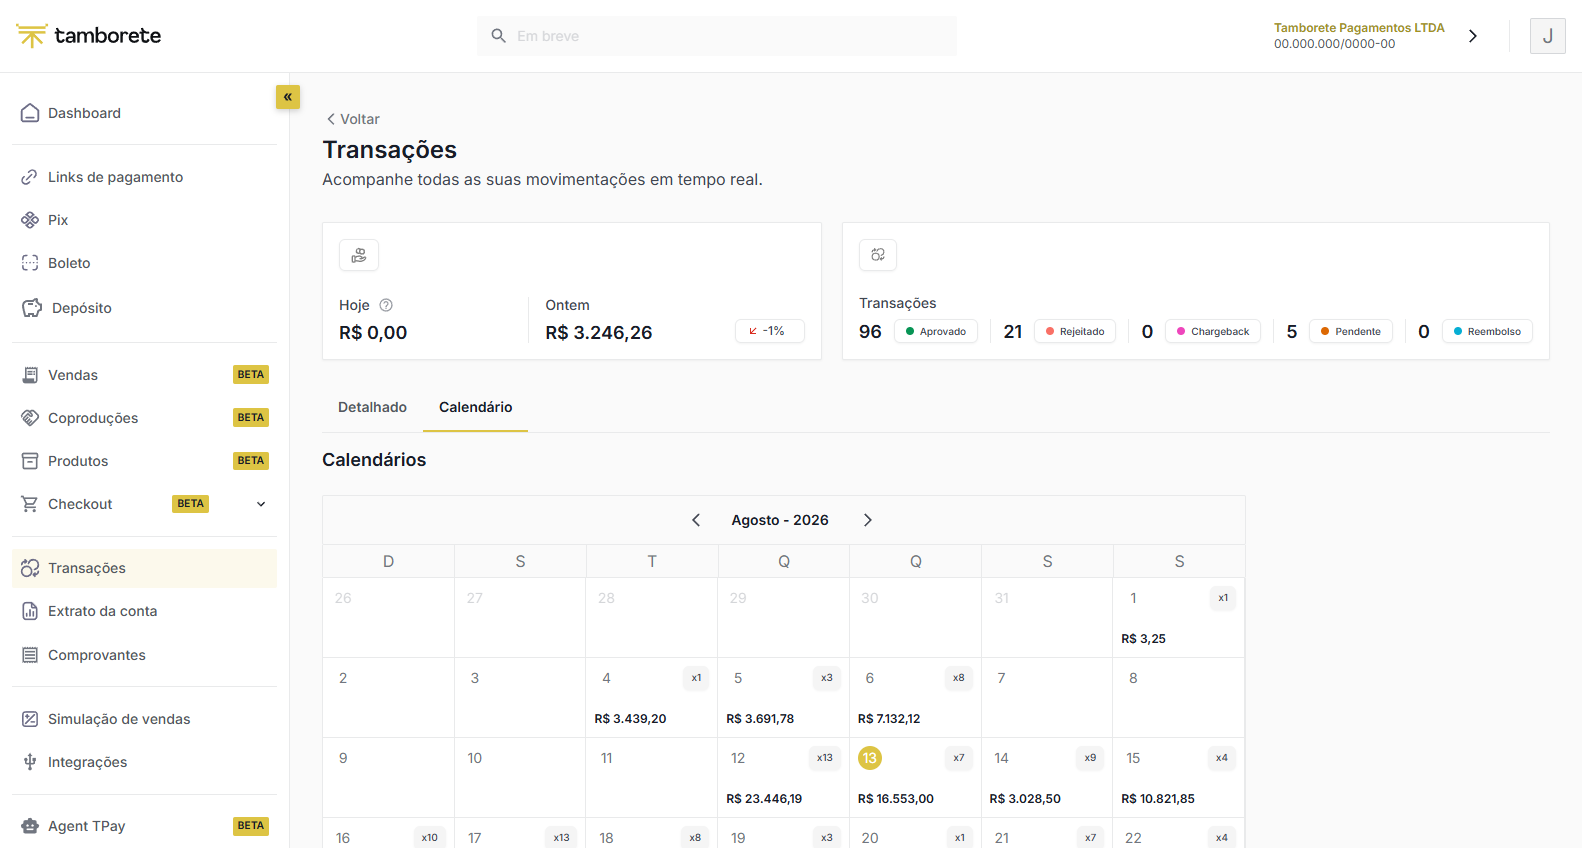Click the Integrações plug icon
This screenshot has height=848, width=1582.
30,762
